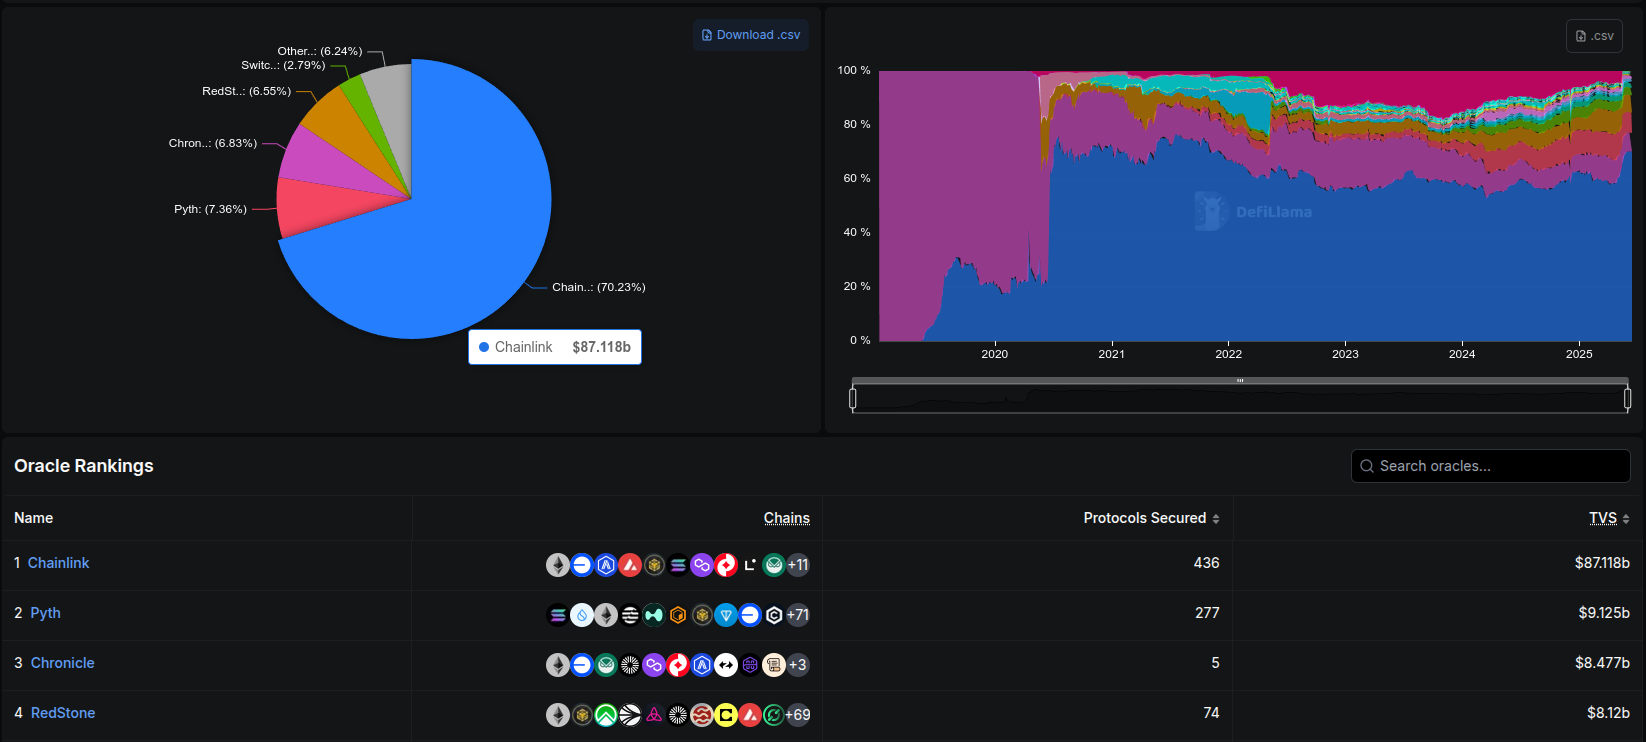Click the Avalanche icon in RedStone row
The image size is (1646, 742).
click(750, 715)
